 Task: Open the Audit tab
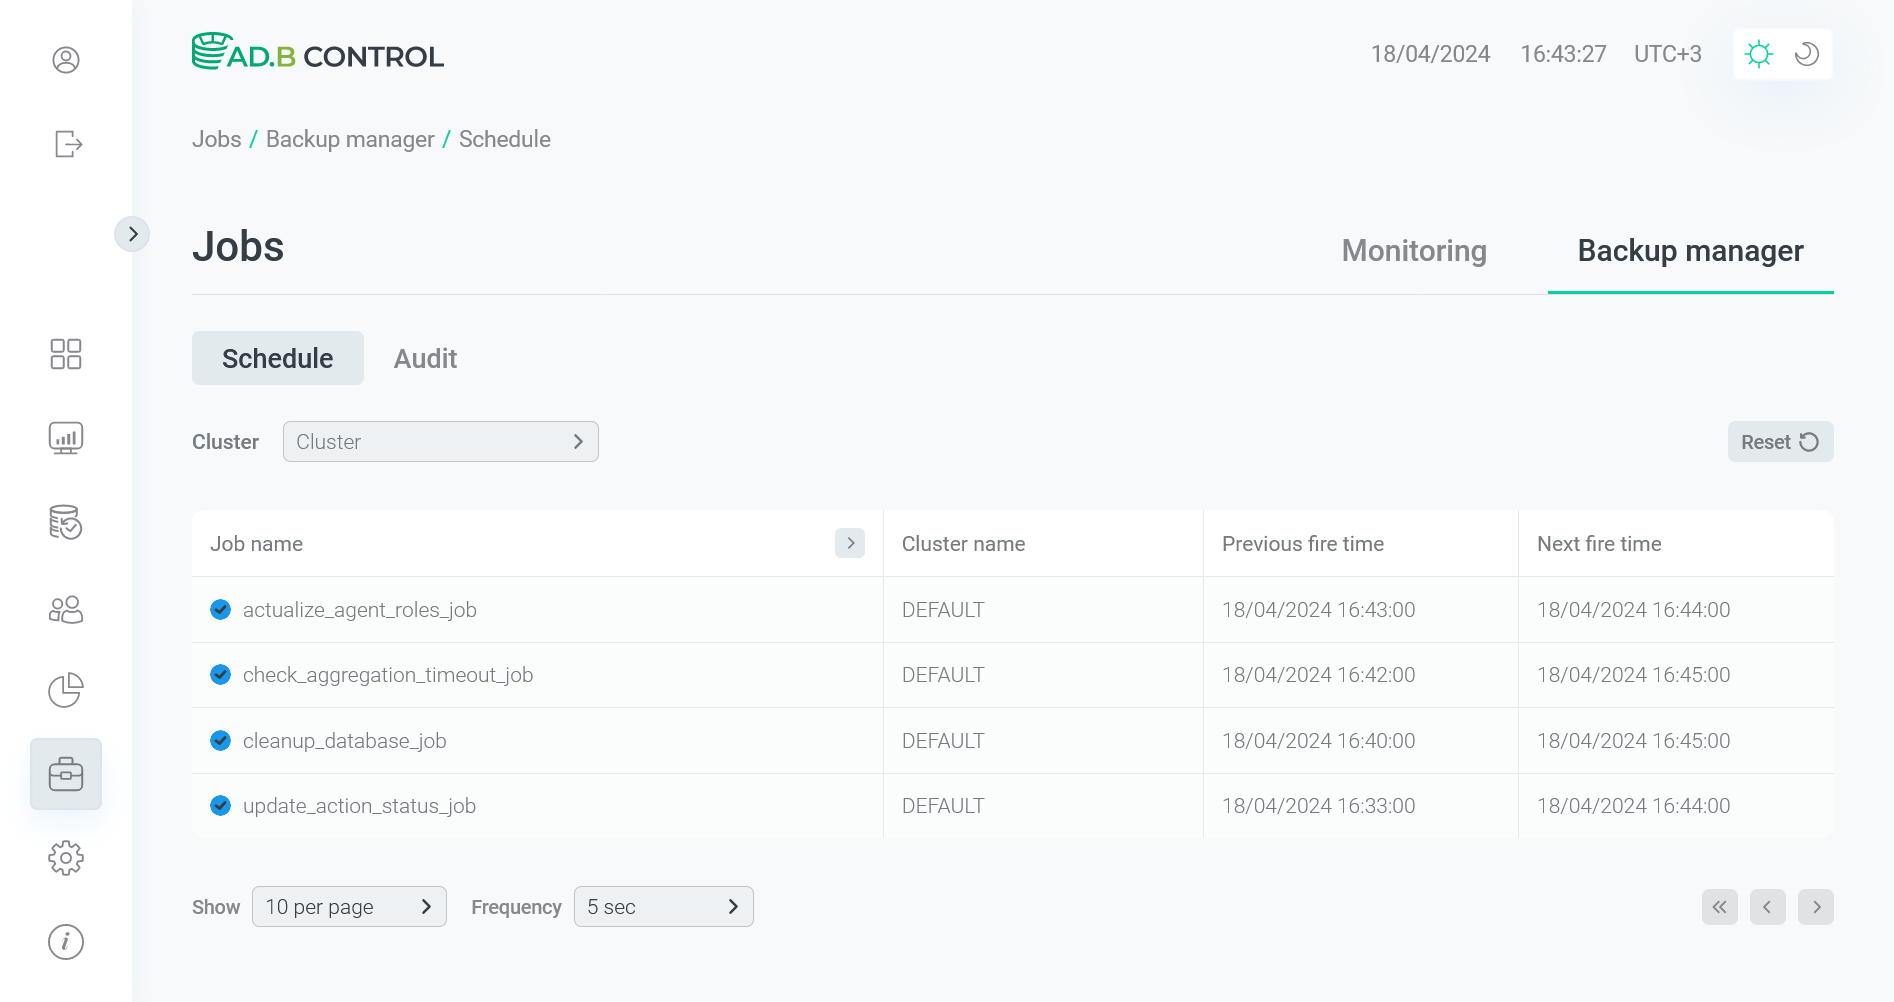pyautogui.click(x=425, y=358)
